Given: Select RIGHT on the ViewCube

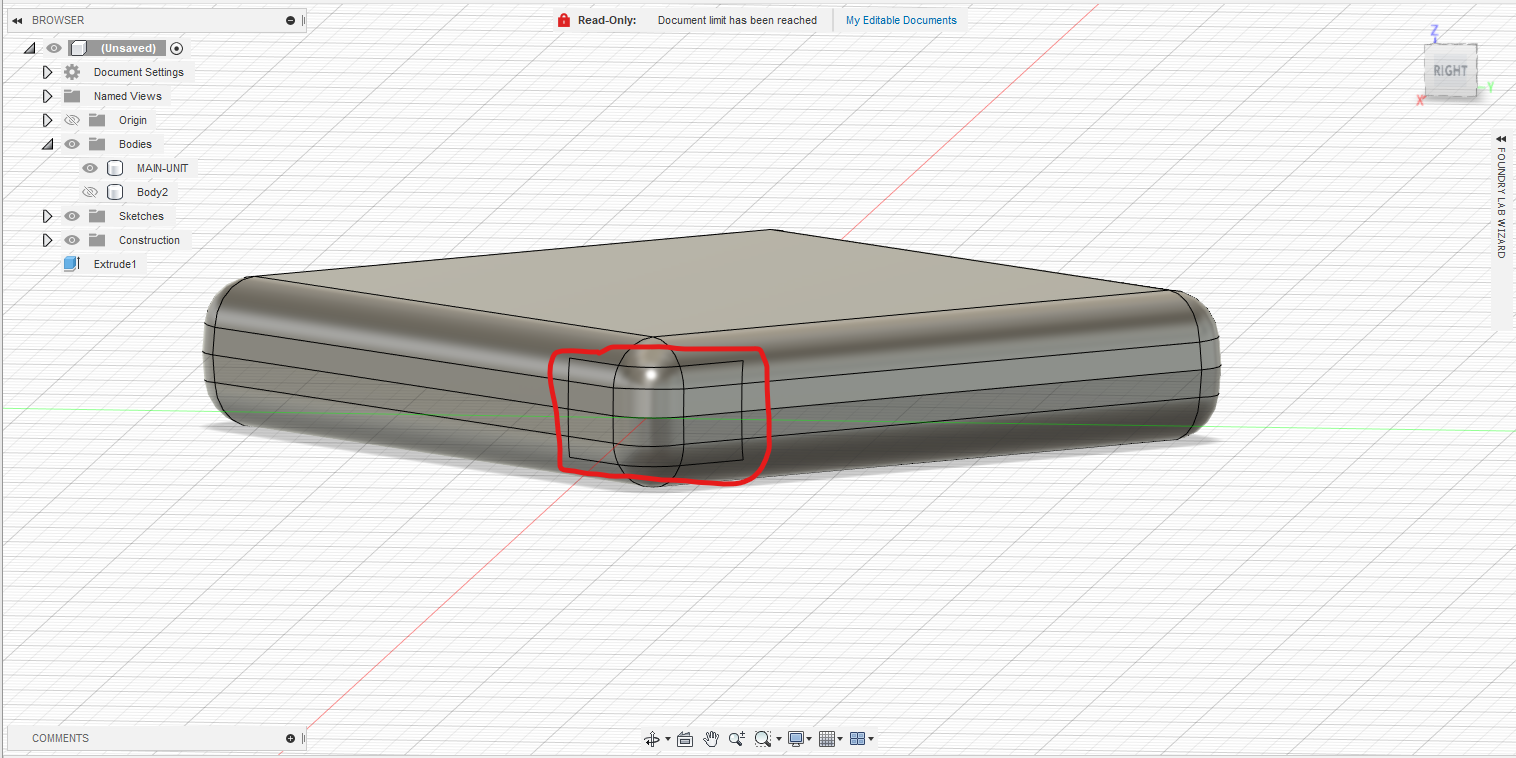Looking at the screenshot, I should pos(1450,71).
